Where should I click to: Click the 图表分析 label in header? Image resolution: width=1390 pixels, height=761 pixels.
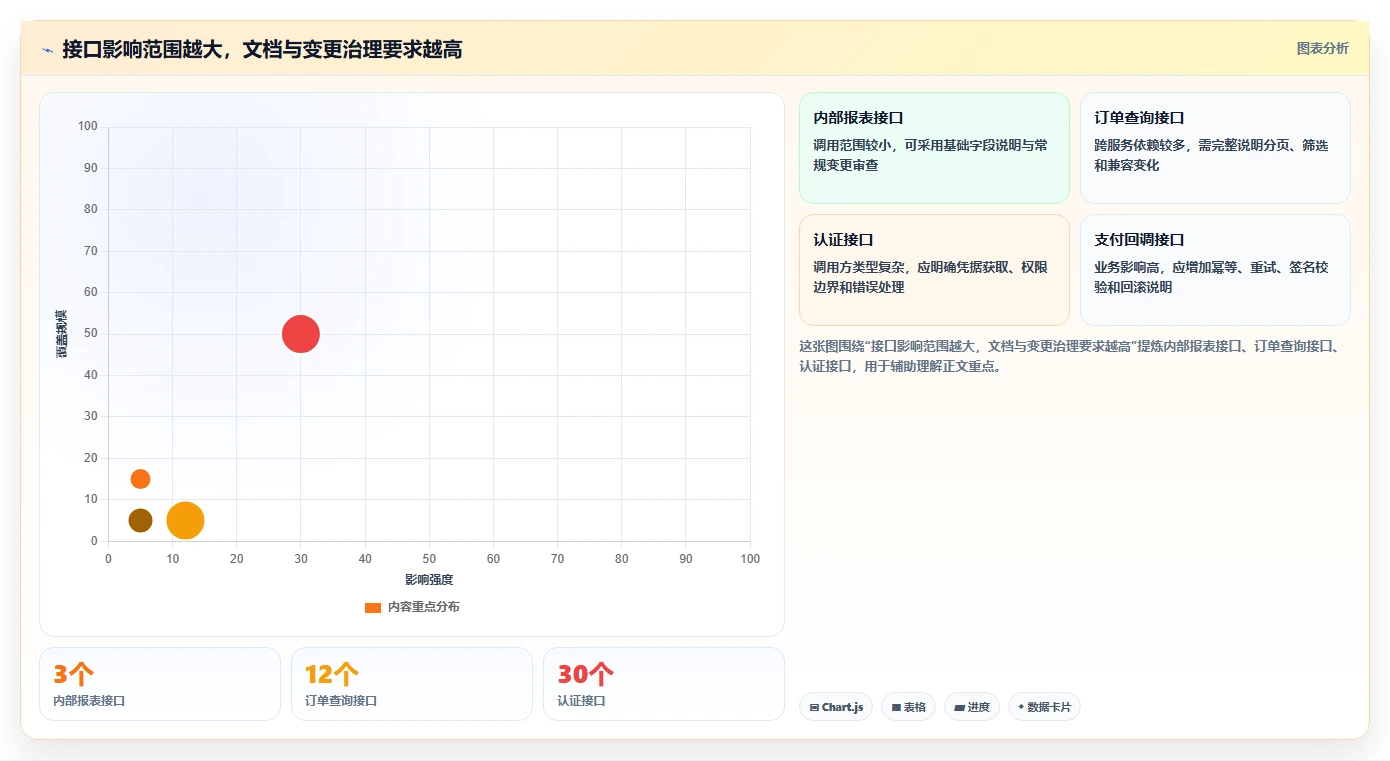click(1322, 48)
